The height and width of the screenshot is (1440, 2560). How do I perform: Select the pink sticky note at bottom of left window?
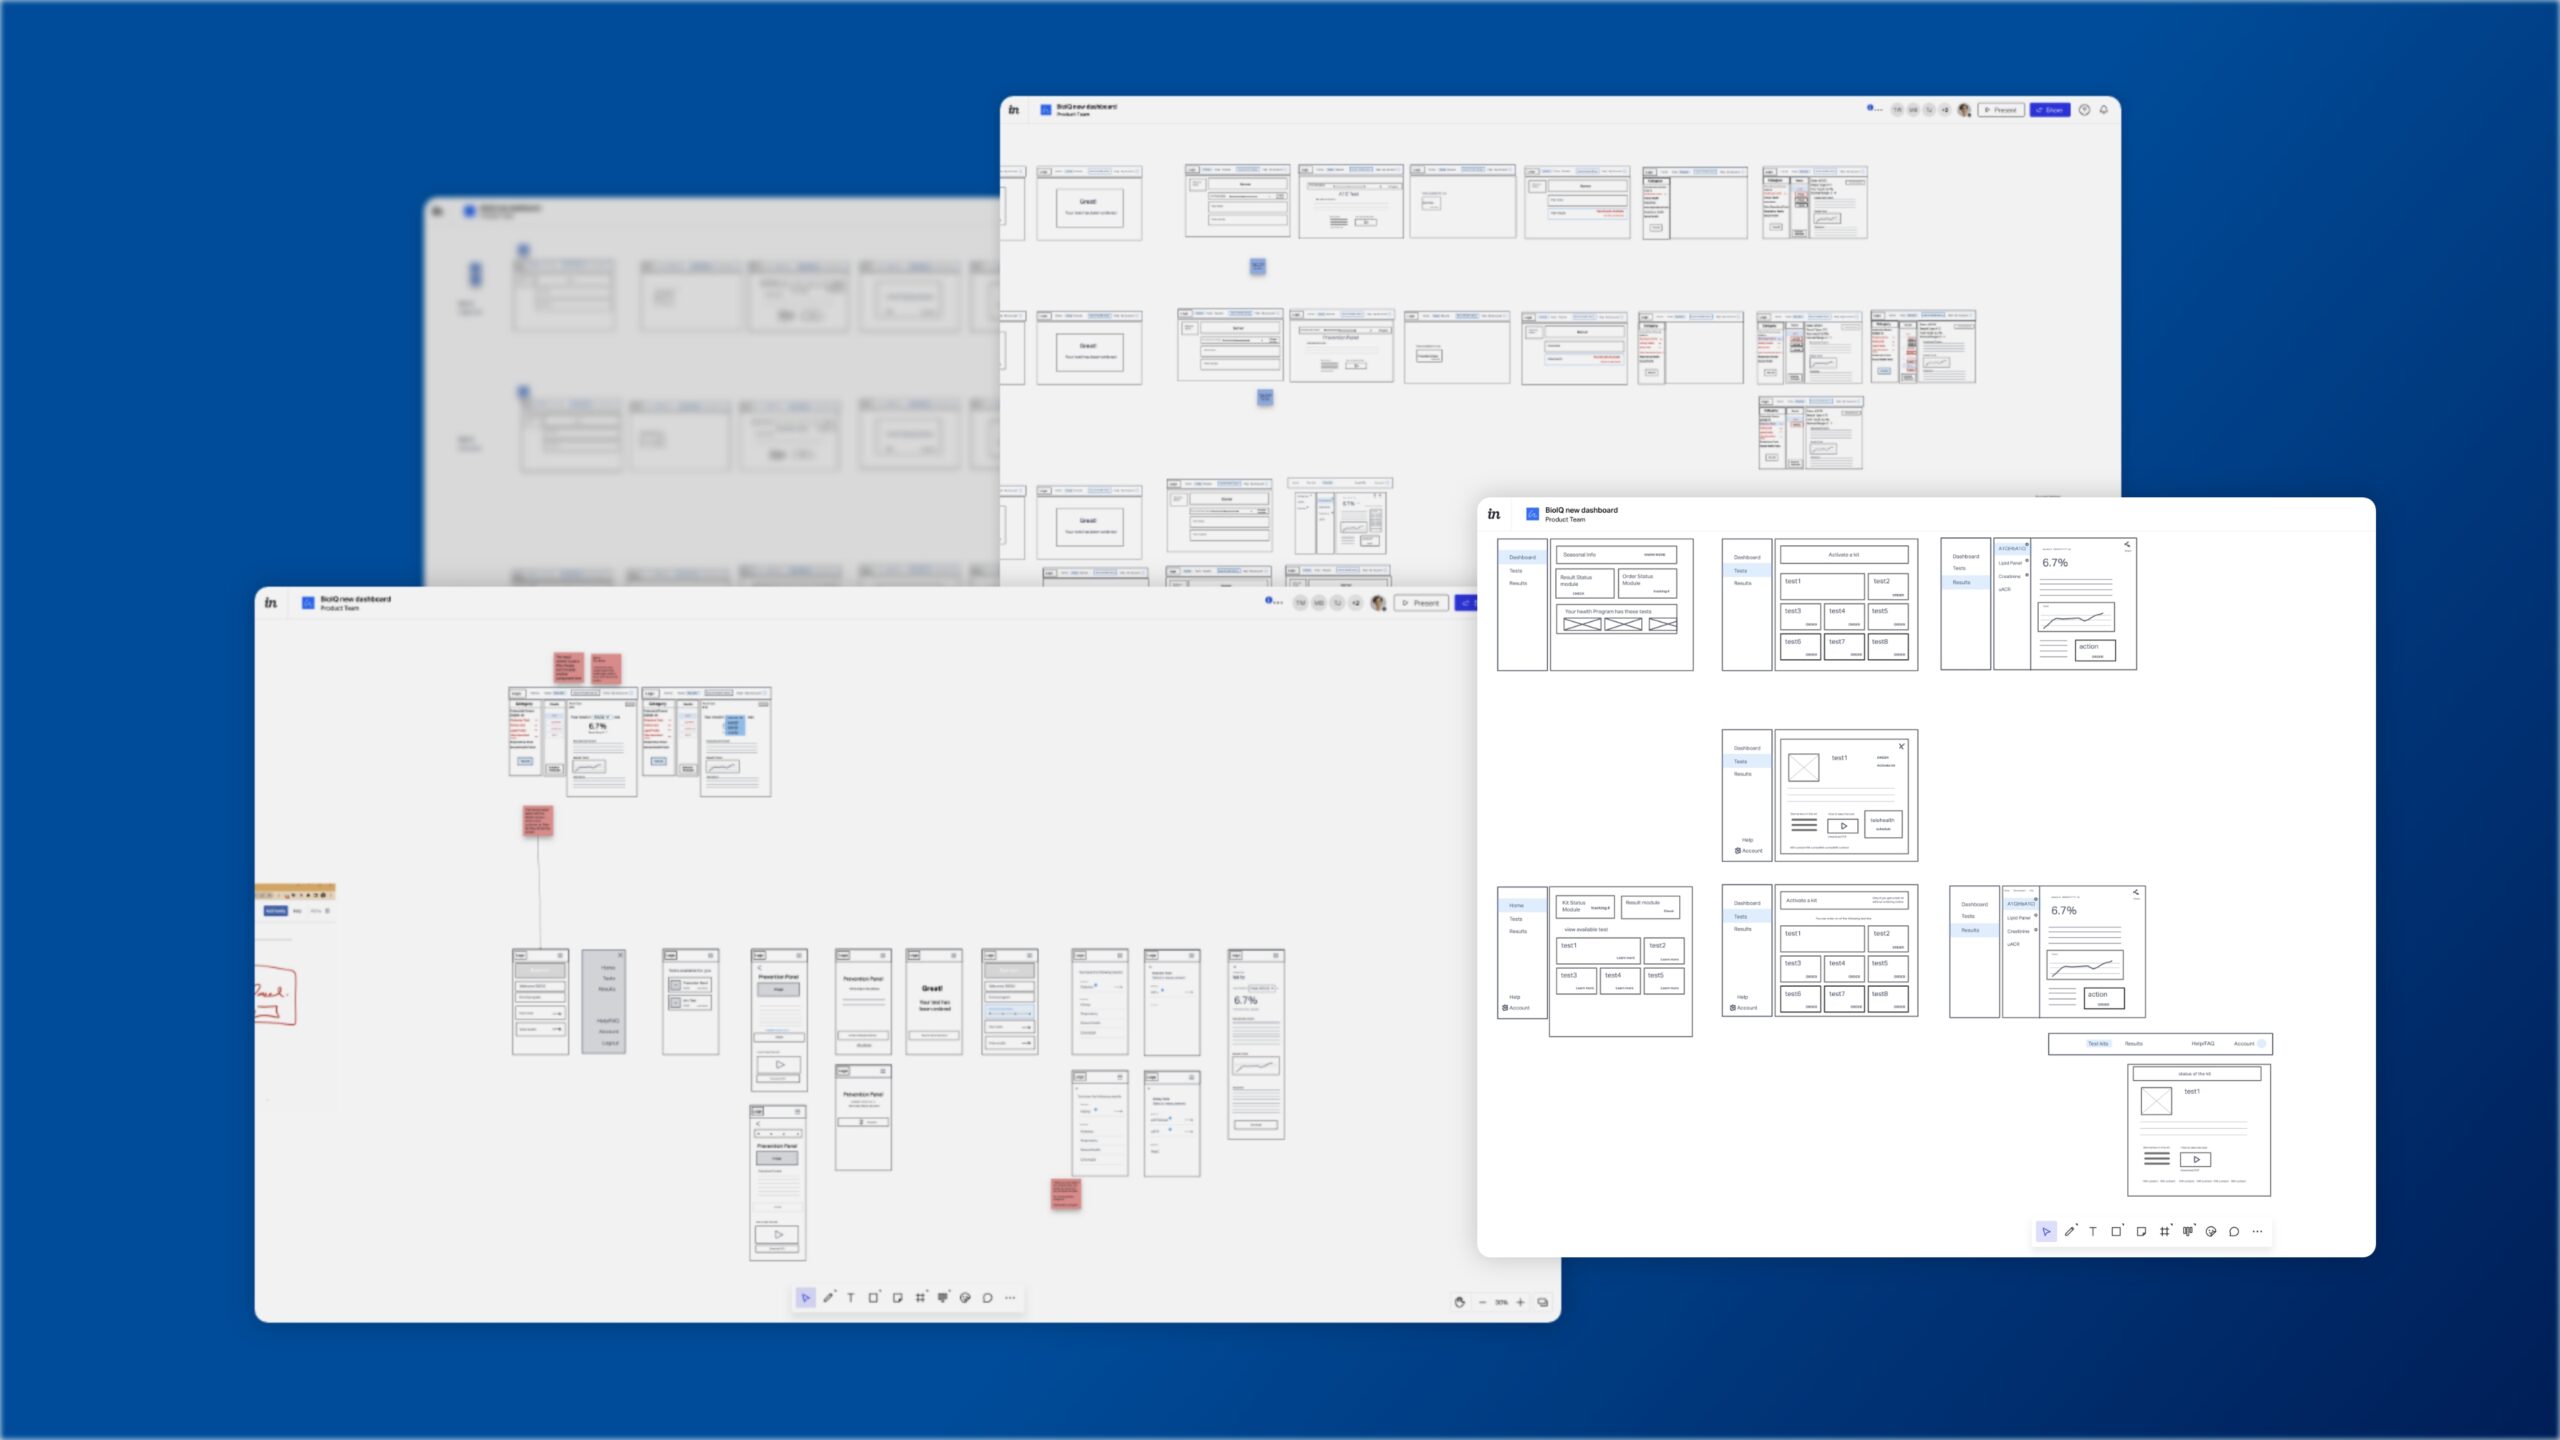1066,1193
